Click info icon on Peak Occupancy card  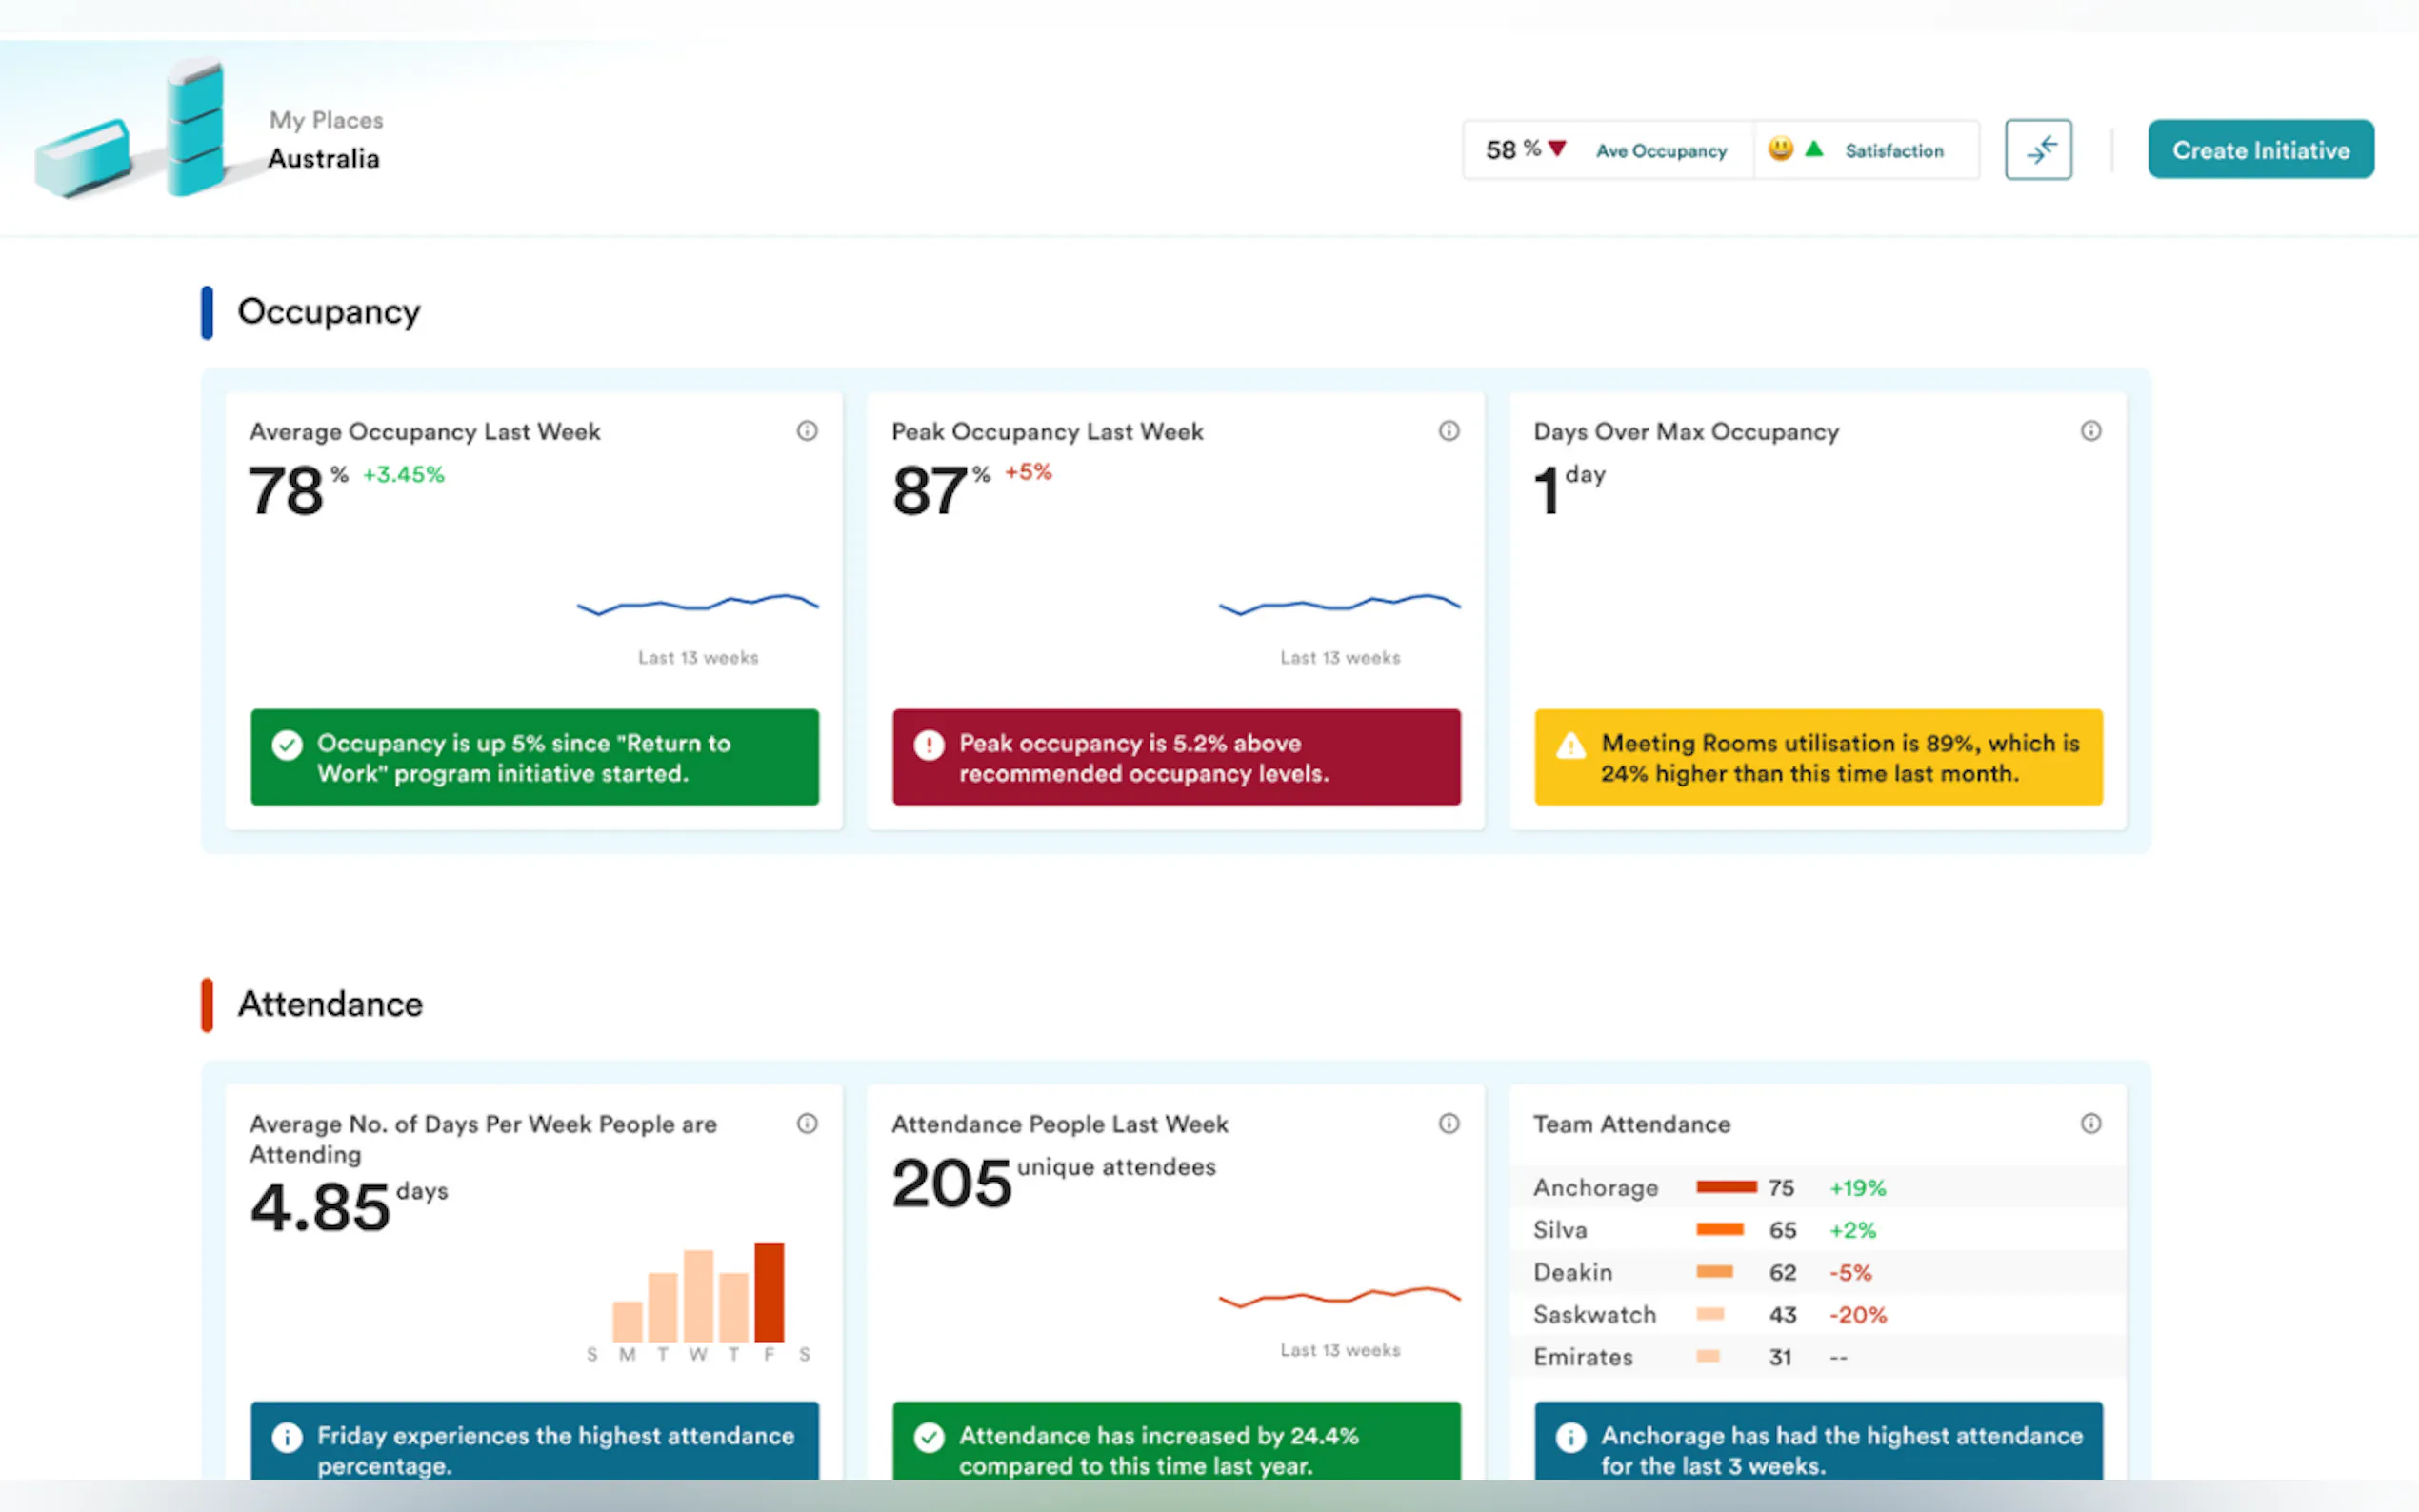coord(1448,431)
